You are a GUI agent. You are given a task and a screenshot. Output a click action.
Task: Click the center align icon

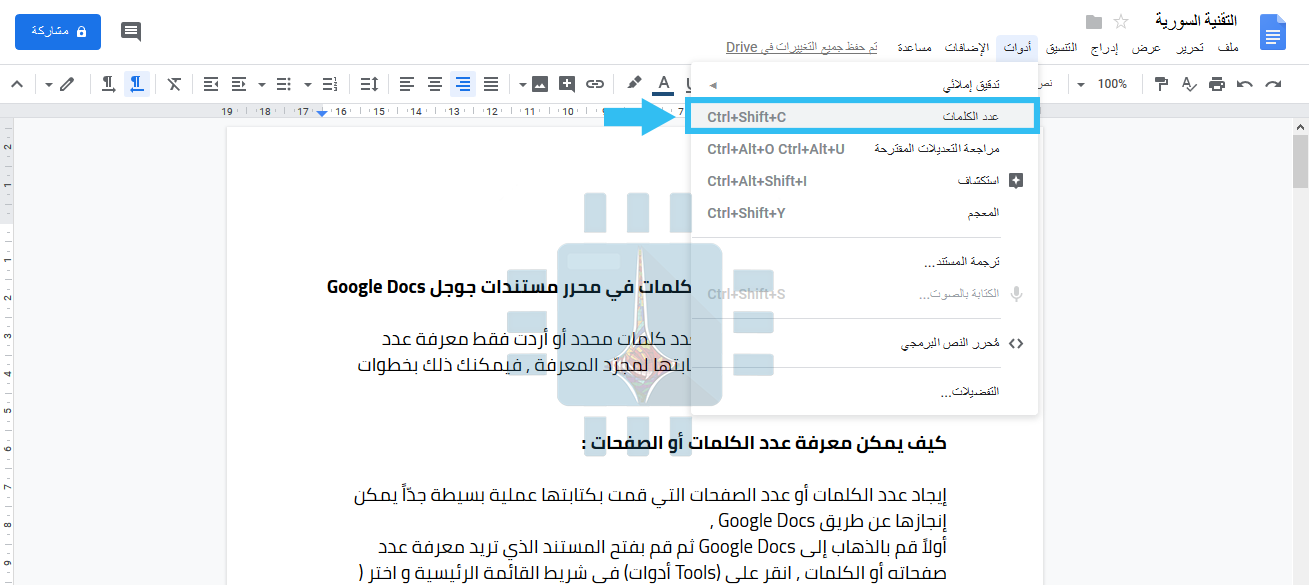pos(434,84)
